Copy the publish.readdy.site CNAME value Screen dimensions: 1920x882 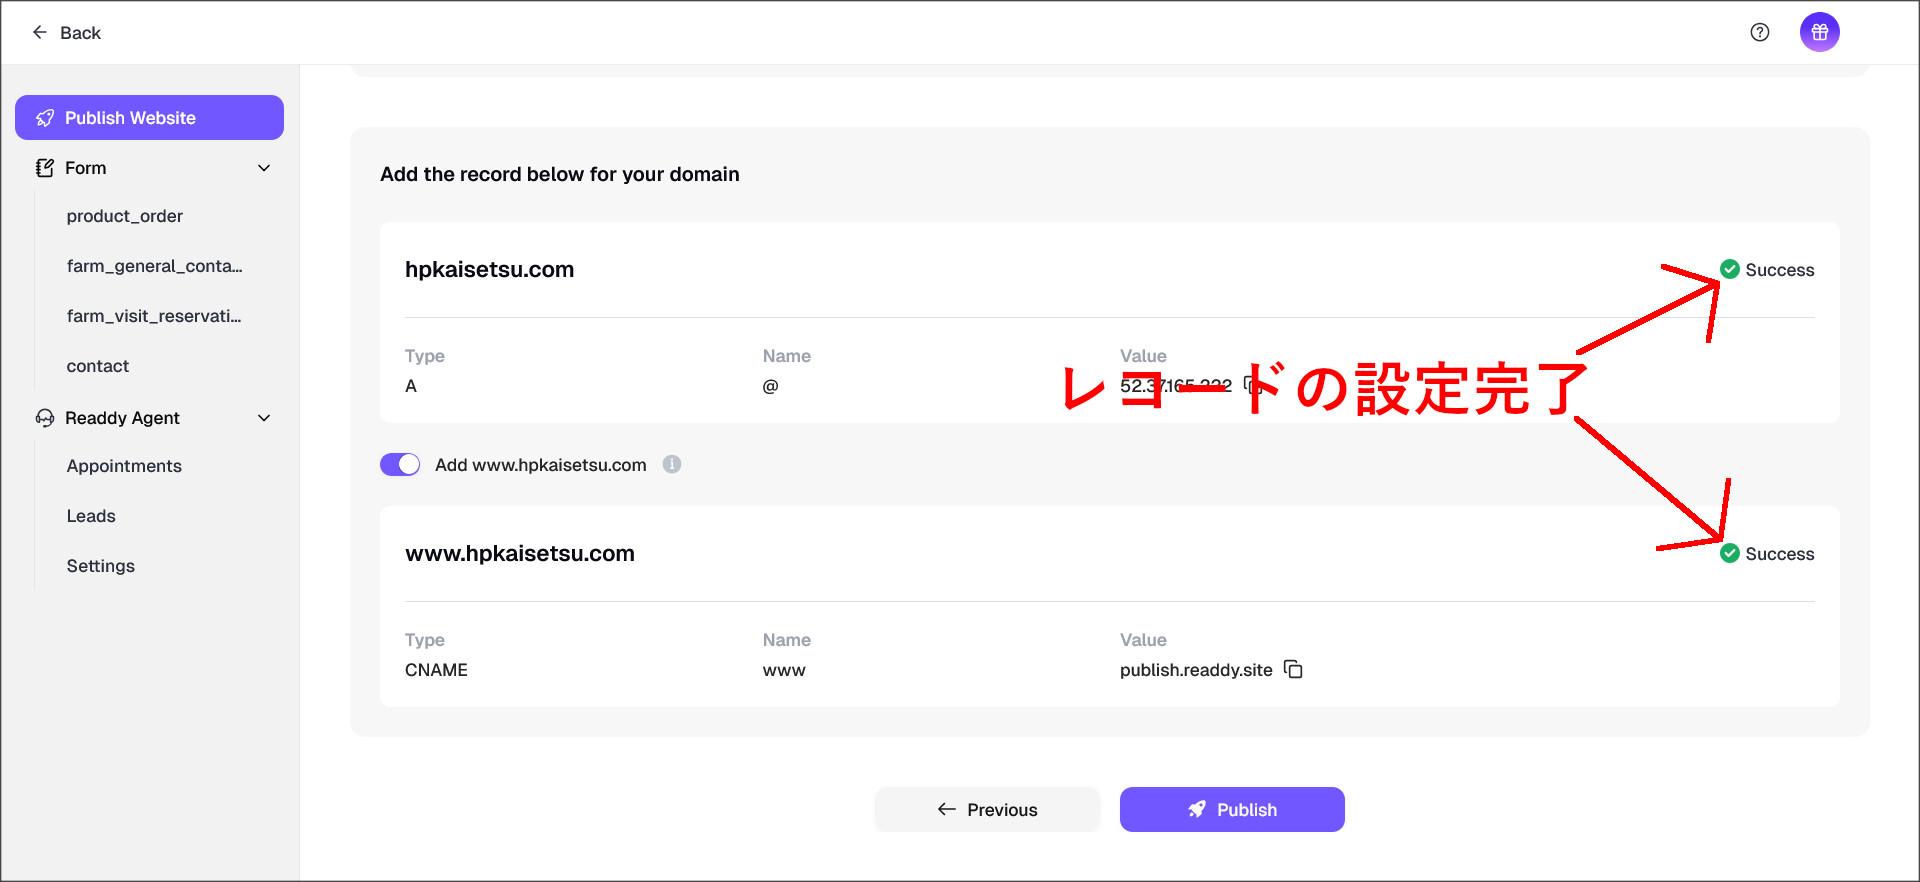(x=1293, y=669)
